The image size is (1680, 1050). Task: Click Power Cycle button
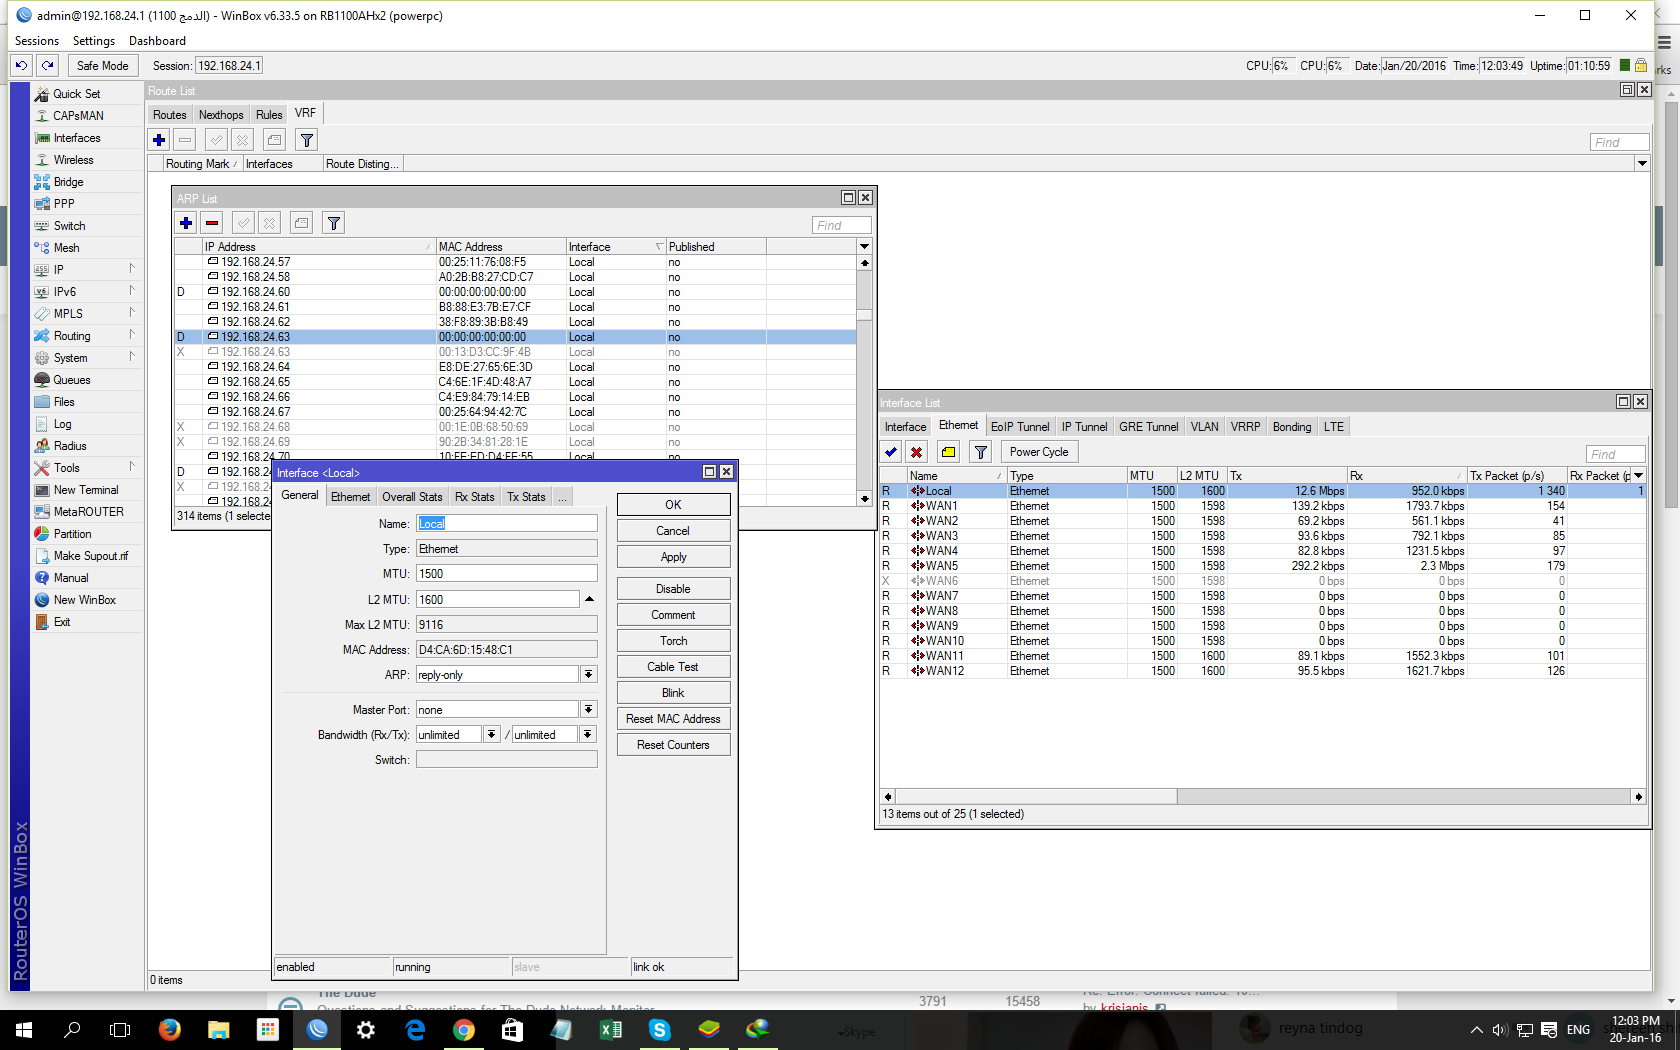click(x=1039, y=452)
